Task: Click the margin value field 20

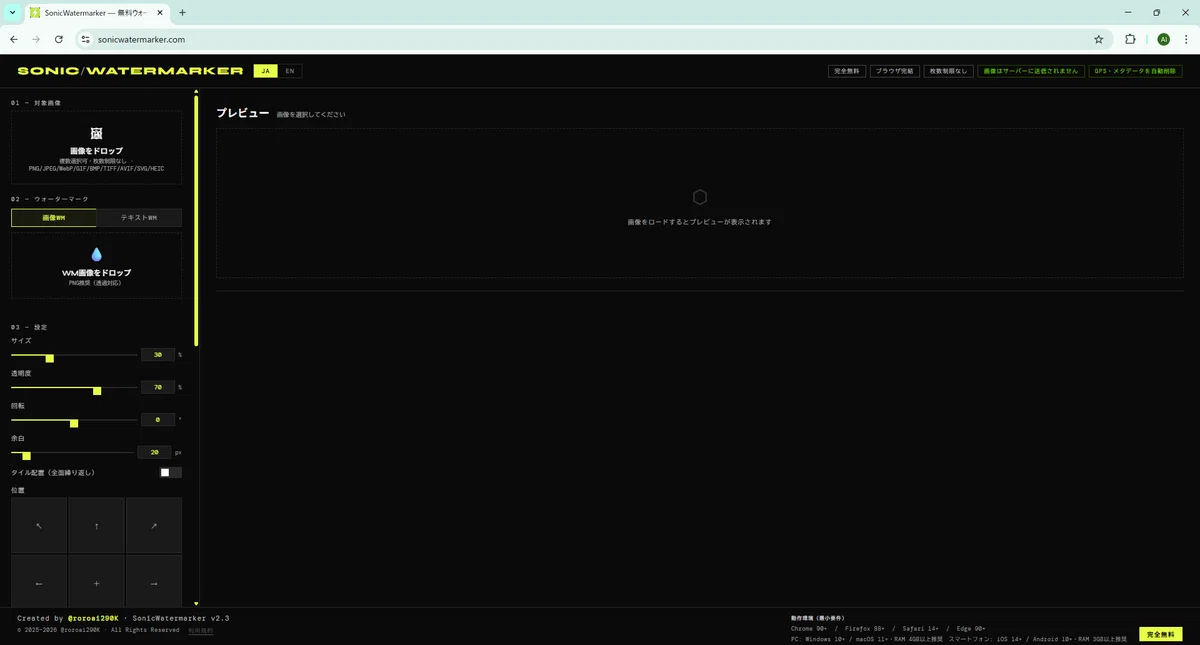Action: [x=154, y=452]
